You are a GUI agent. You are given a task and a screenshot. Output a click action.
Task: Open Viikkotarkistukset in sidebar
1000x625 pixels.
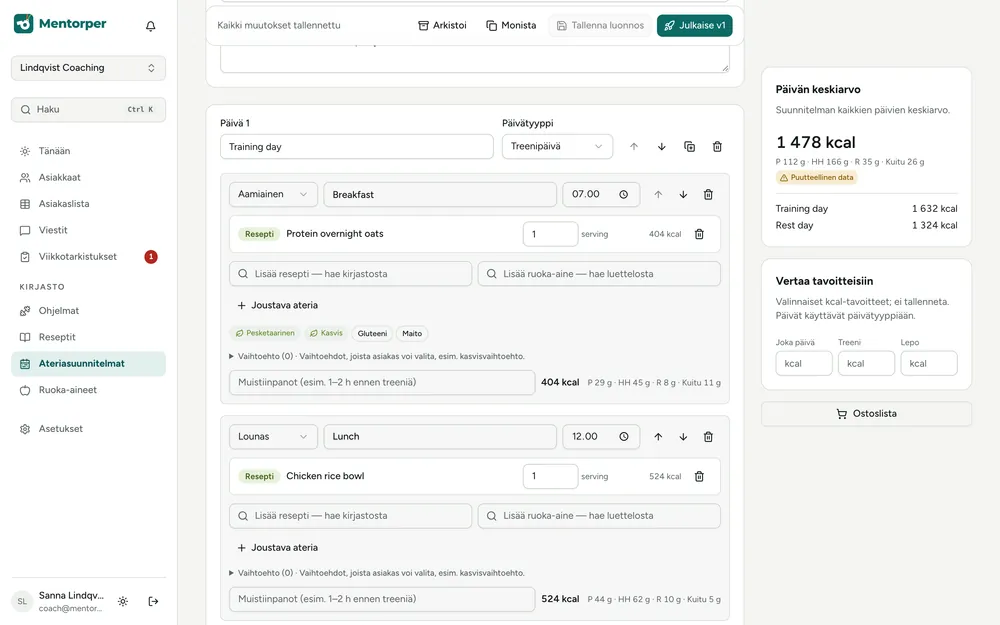(x=88, y=256)
